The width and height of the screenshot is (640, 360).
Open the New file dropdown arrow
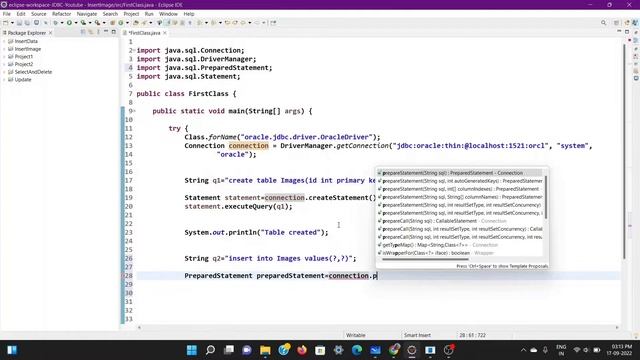point(12,23)
